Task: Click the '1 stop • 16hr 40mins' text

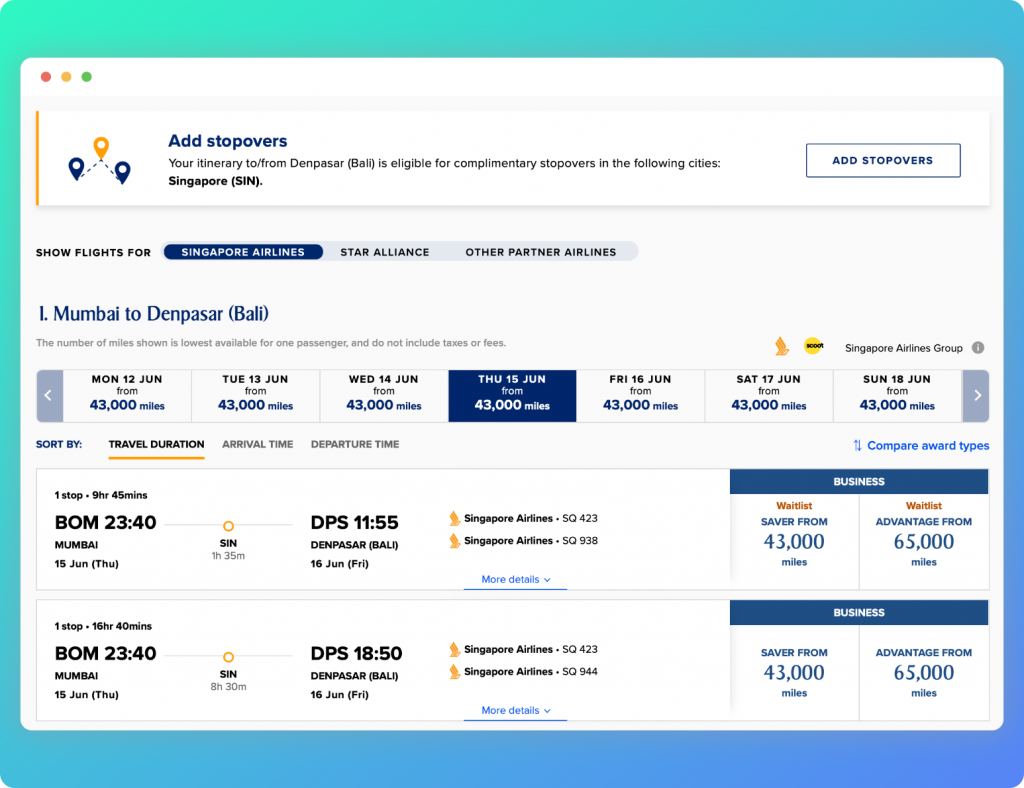Action: tap(103, 626)
